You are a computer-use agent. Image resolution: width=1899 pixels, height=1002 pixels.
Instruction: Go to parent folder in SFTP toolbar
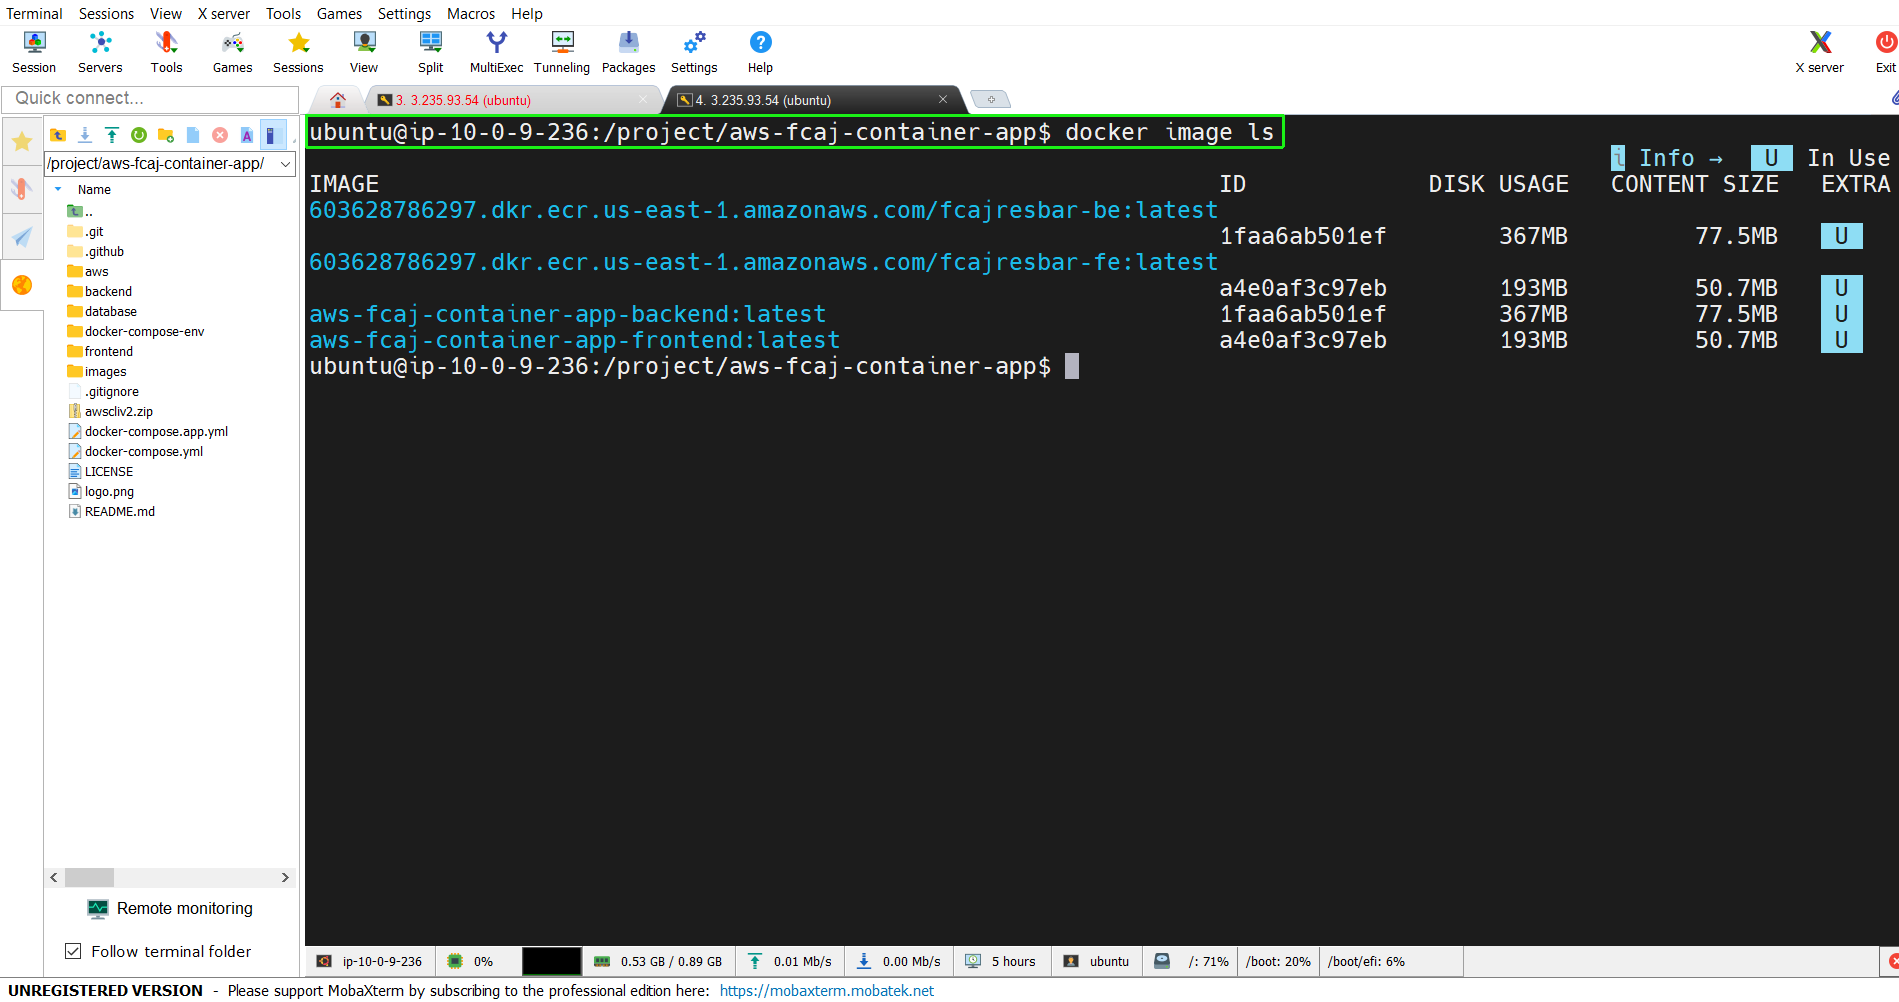point(58,135)
